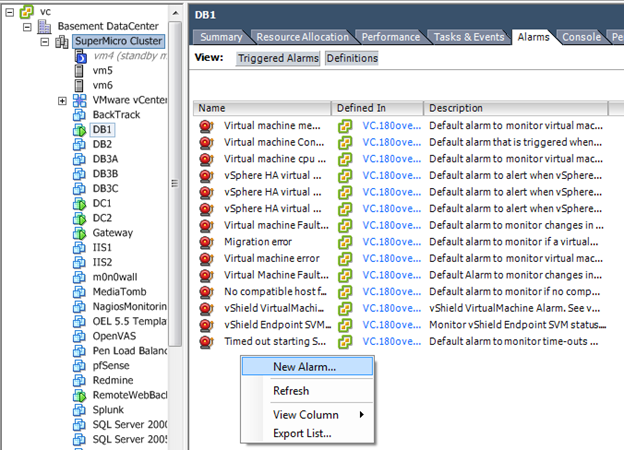Click the powered-on DB1 VM icon
Viewport: 624px width, 450px height.
[x=79, y=130]
